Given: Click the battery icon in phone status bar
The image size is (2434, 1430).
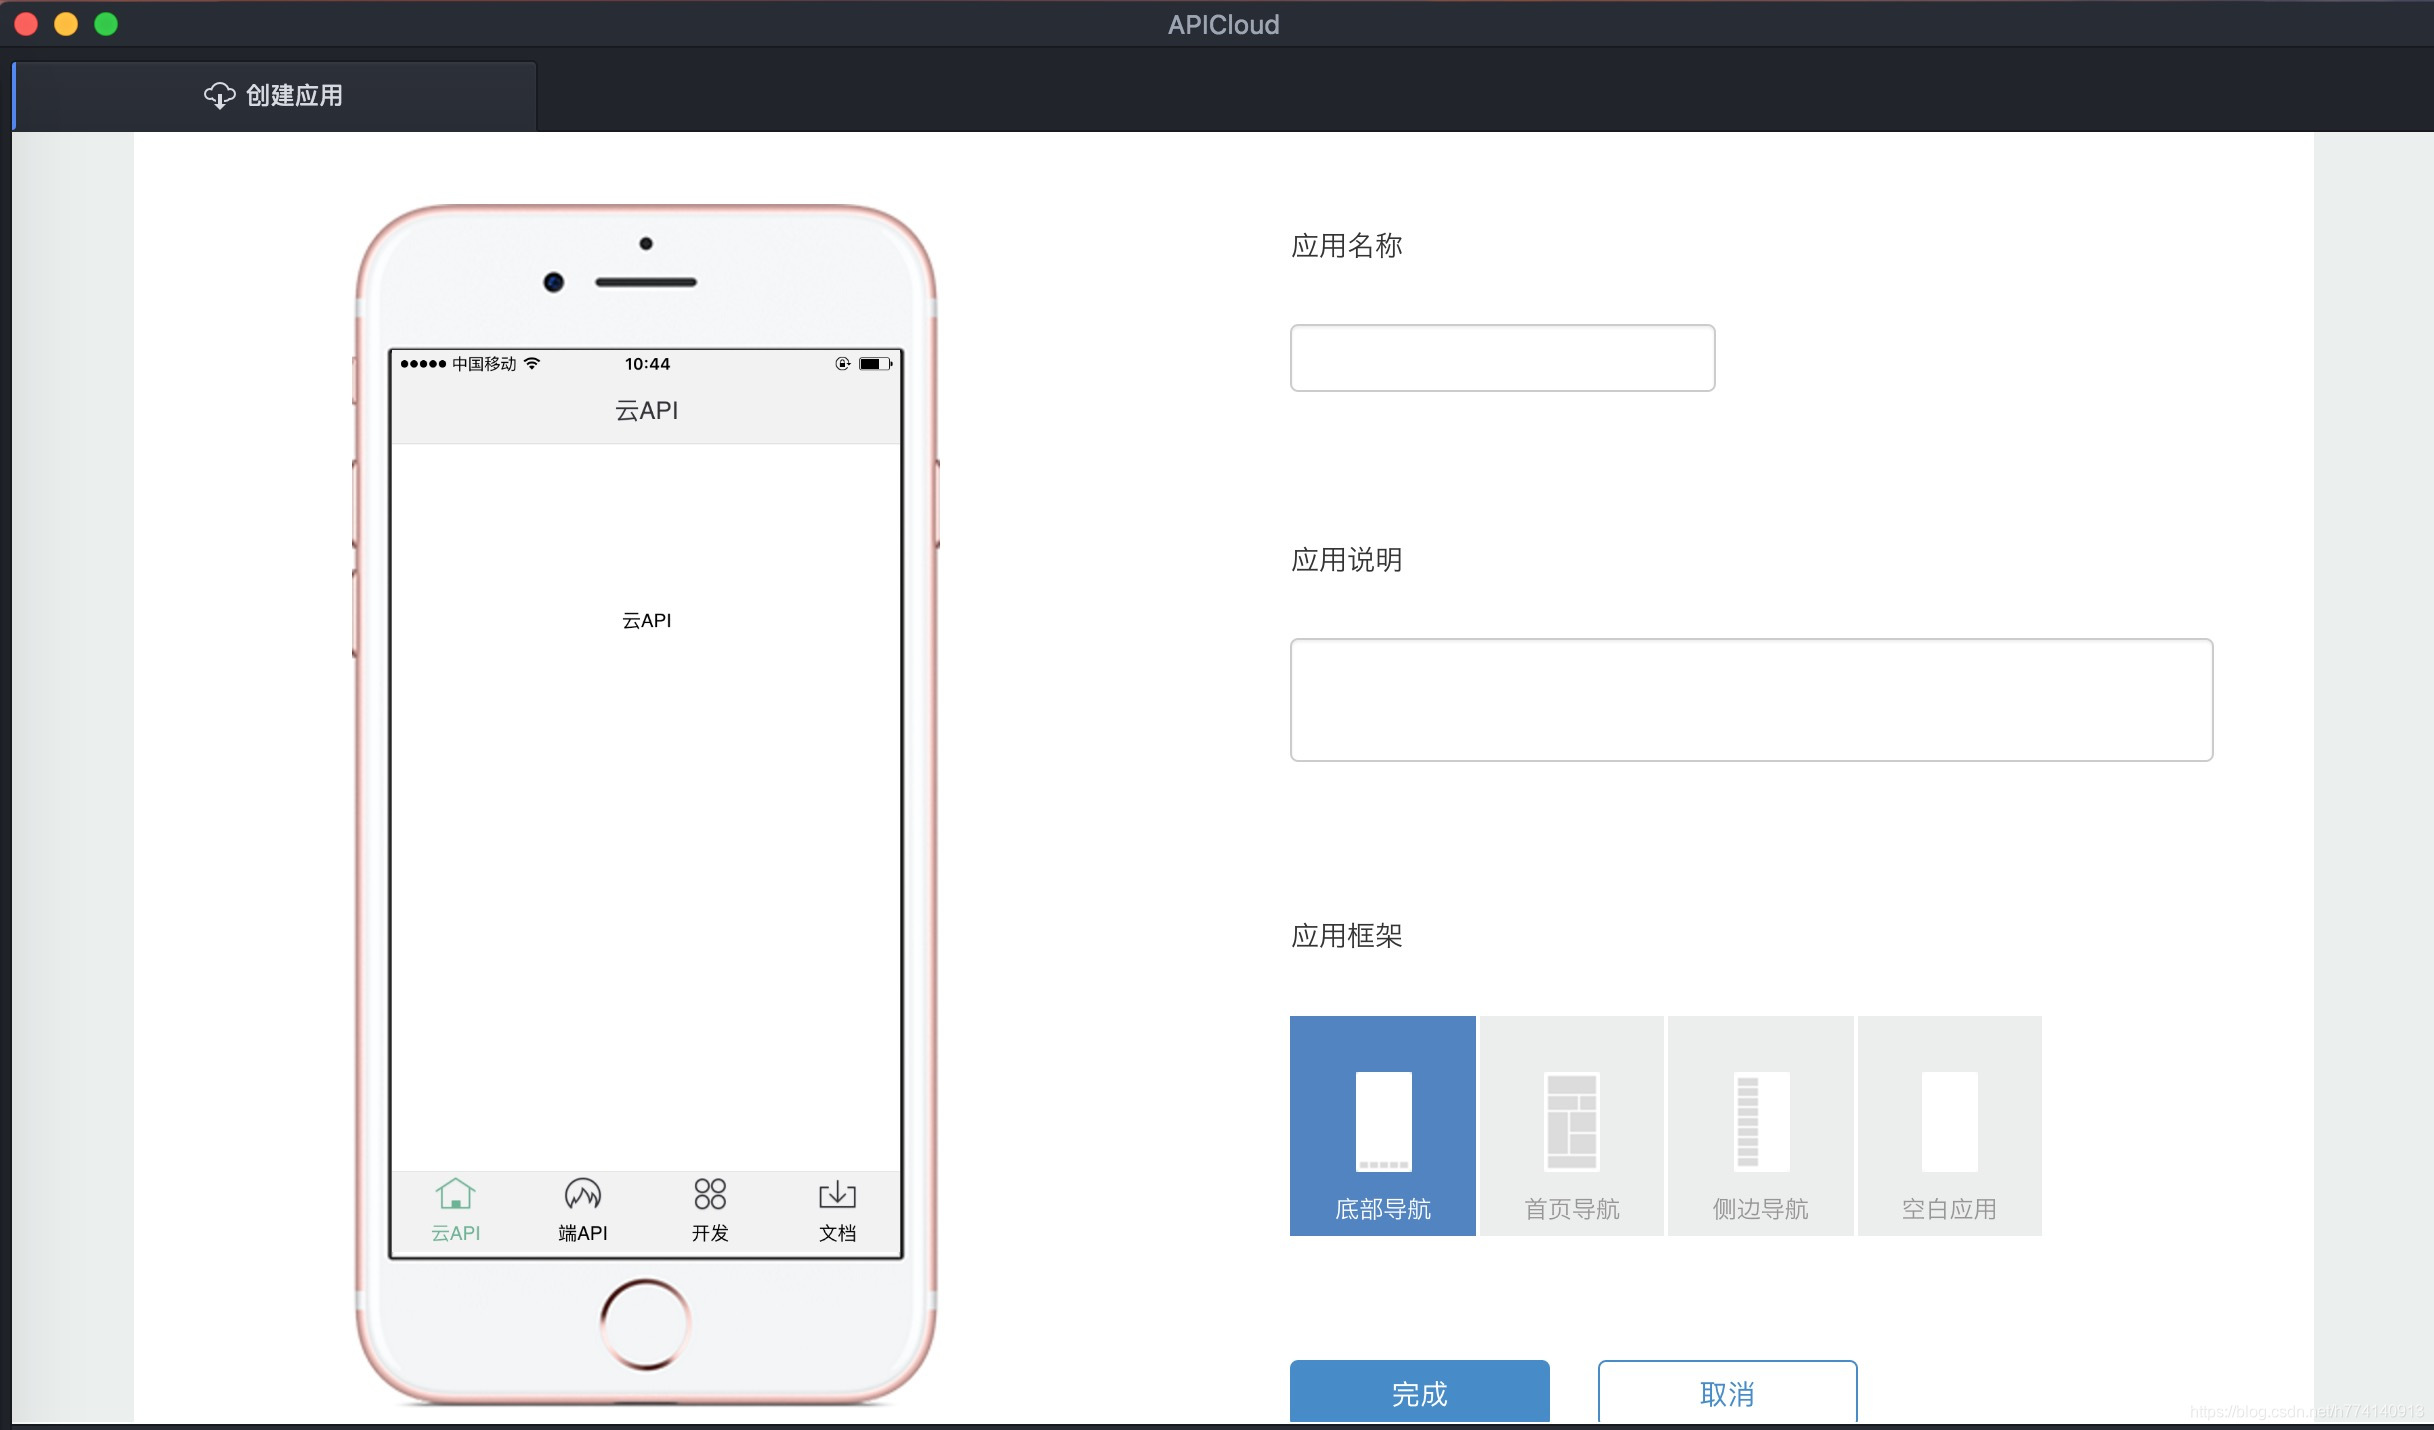Looking at the screenshot, I should click(x=876, y=364).
